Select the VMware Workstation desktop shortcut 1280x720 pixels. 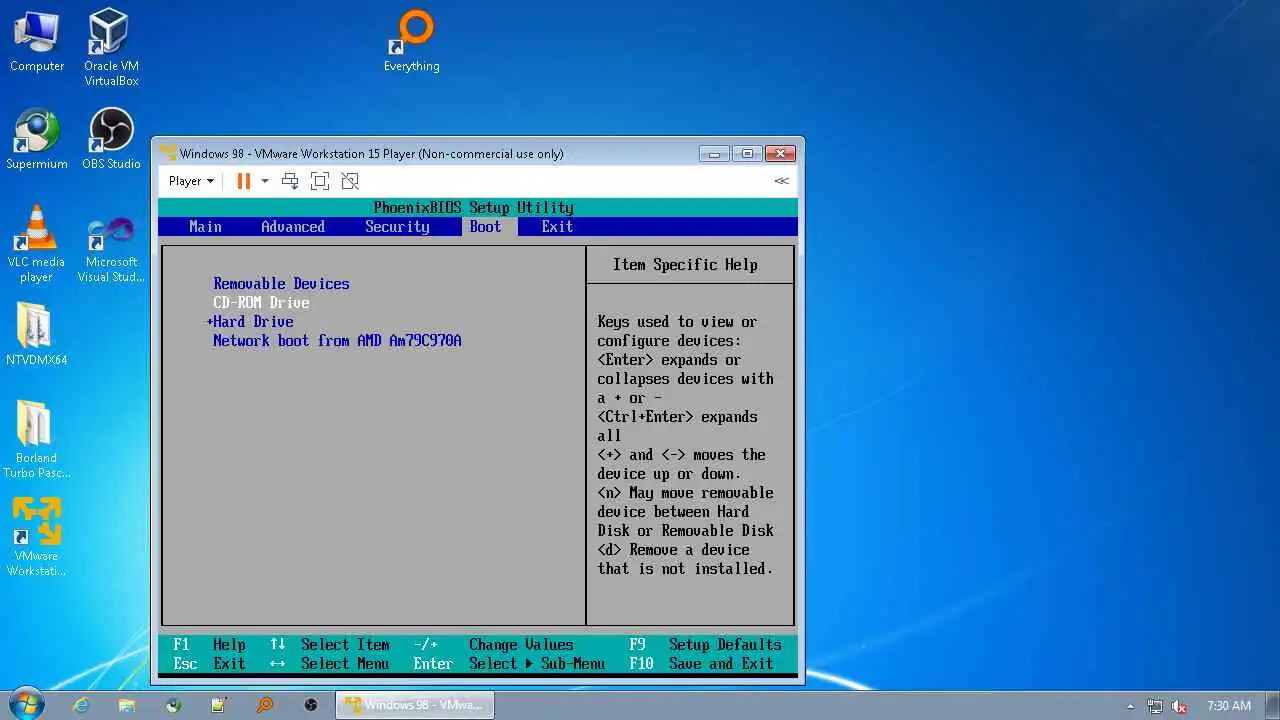pyautogui.click(x=37, y=538)
